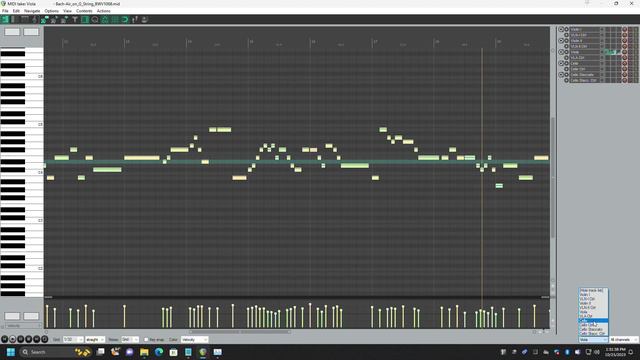The image size is (640, 360).
Task: Click the circular toolbar icon next to green square
Action: pos(95,20)
